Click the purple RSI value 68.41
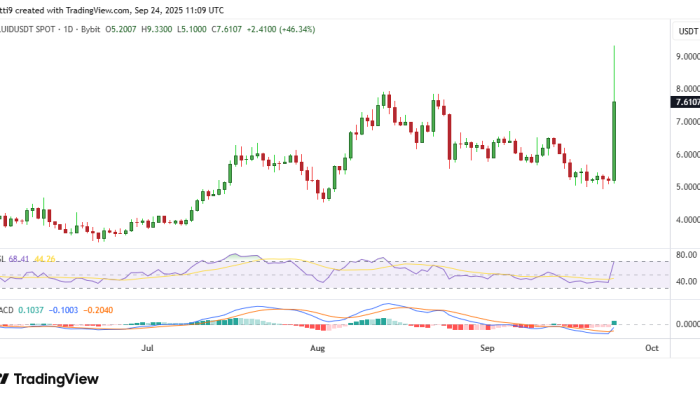This screenshot has width=700, height=400. tap(17, 259)
